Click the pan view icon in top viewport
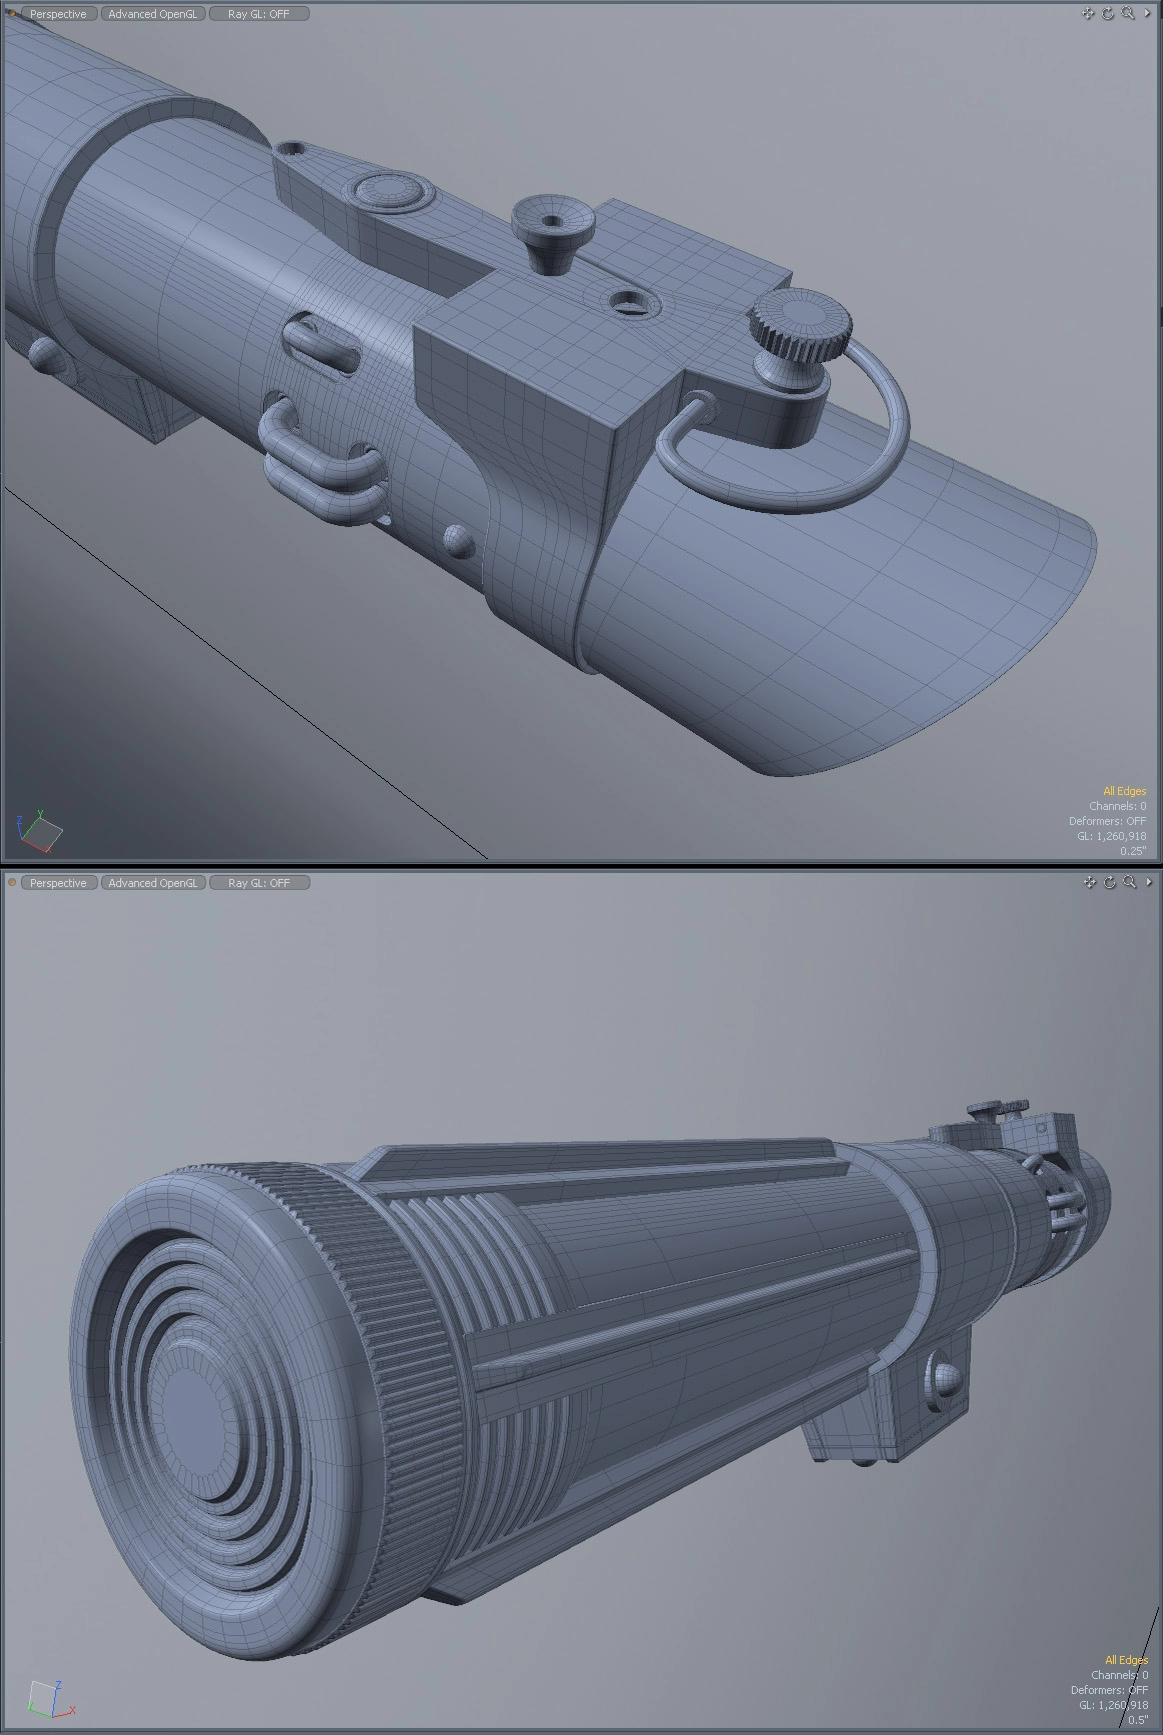 1088,14
